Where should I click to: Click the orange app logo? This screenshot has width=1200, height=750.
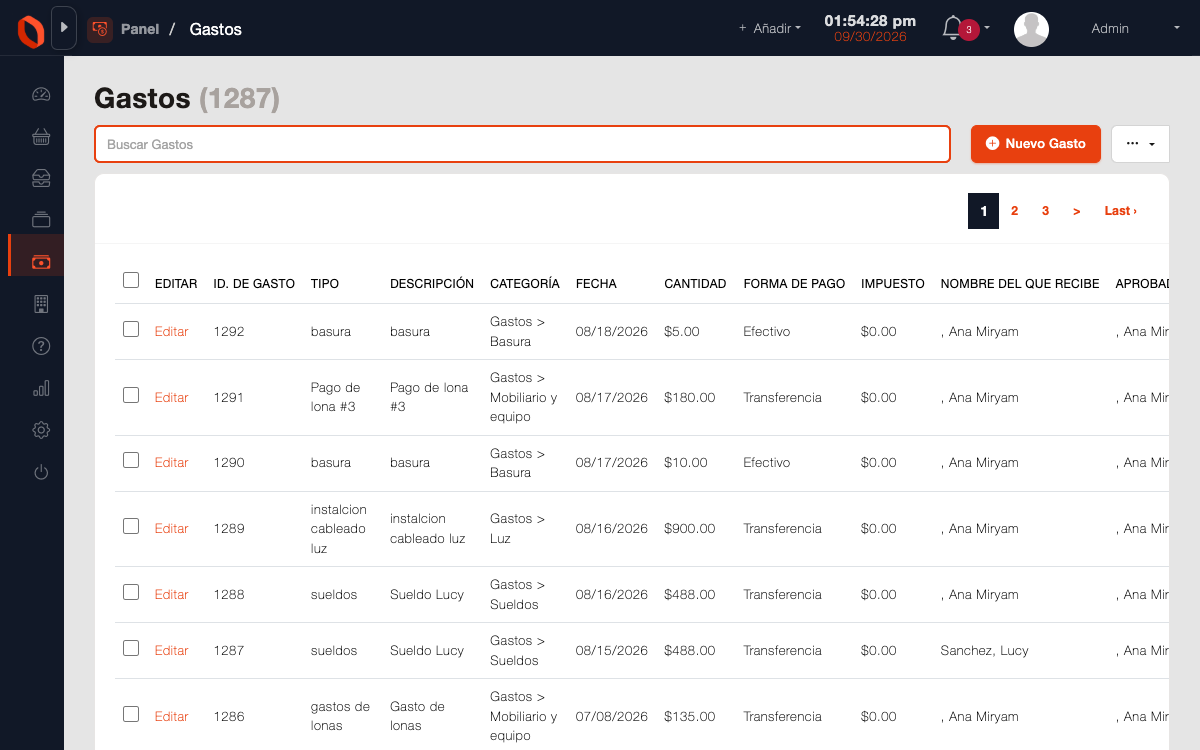pos(31,31)
